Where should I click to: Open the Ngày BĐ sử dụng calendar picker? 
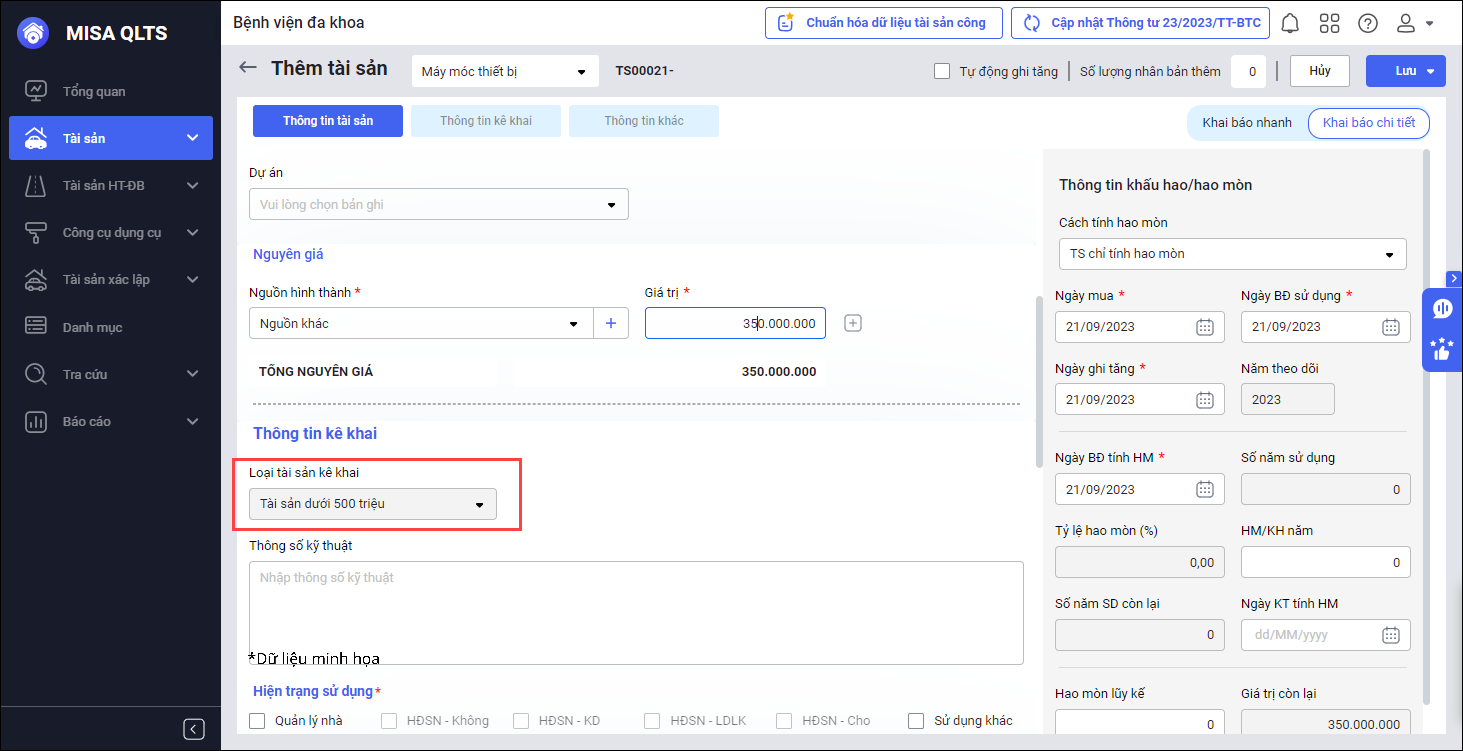click(x=1391, y=327)
